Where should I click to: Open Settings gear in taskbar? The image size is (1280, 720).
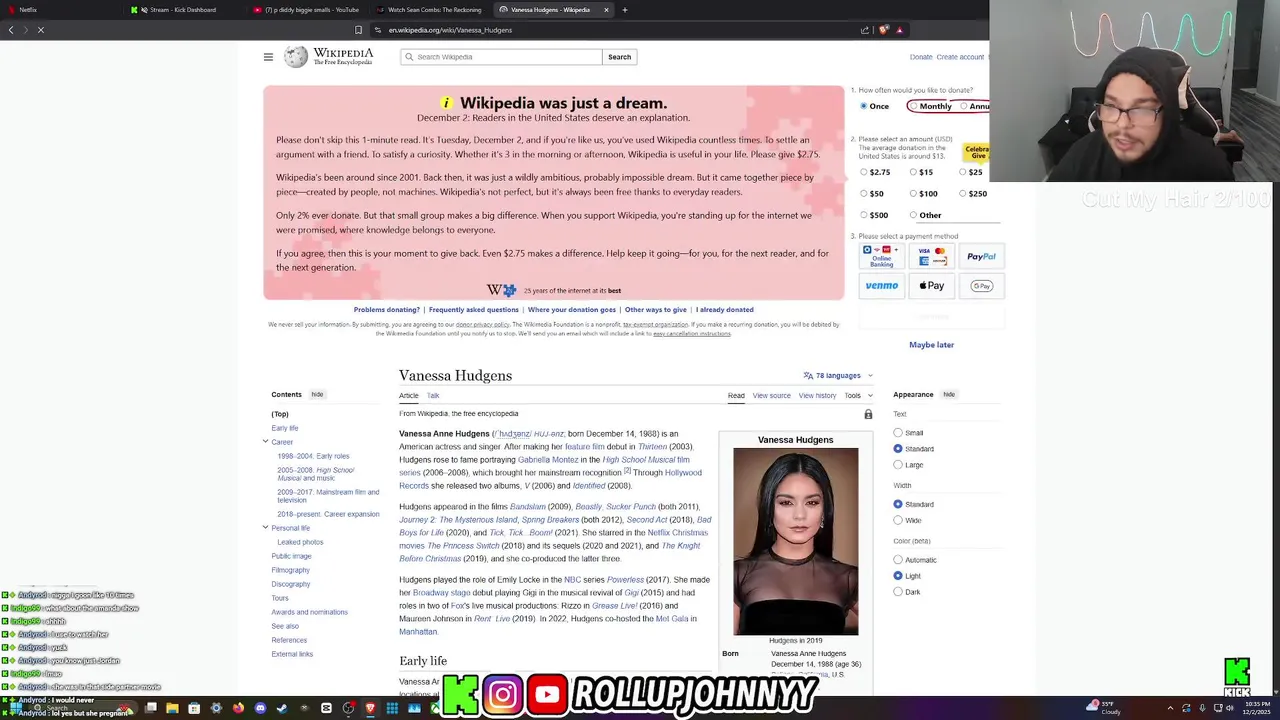pyautogui.click(x=216, y=708)
